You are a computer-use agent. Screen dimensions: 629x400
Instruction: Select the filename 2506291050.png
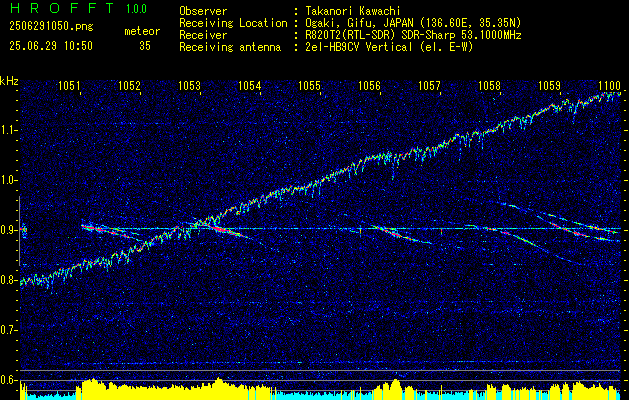point(51,26)
